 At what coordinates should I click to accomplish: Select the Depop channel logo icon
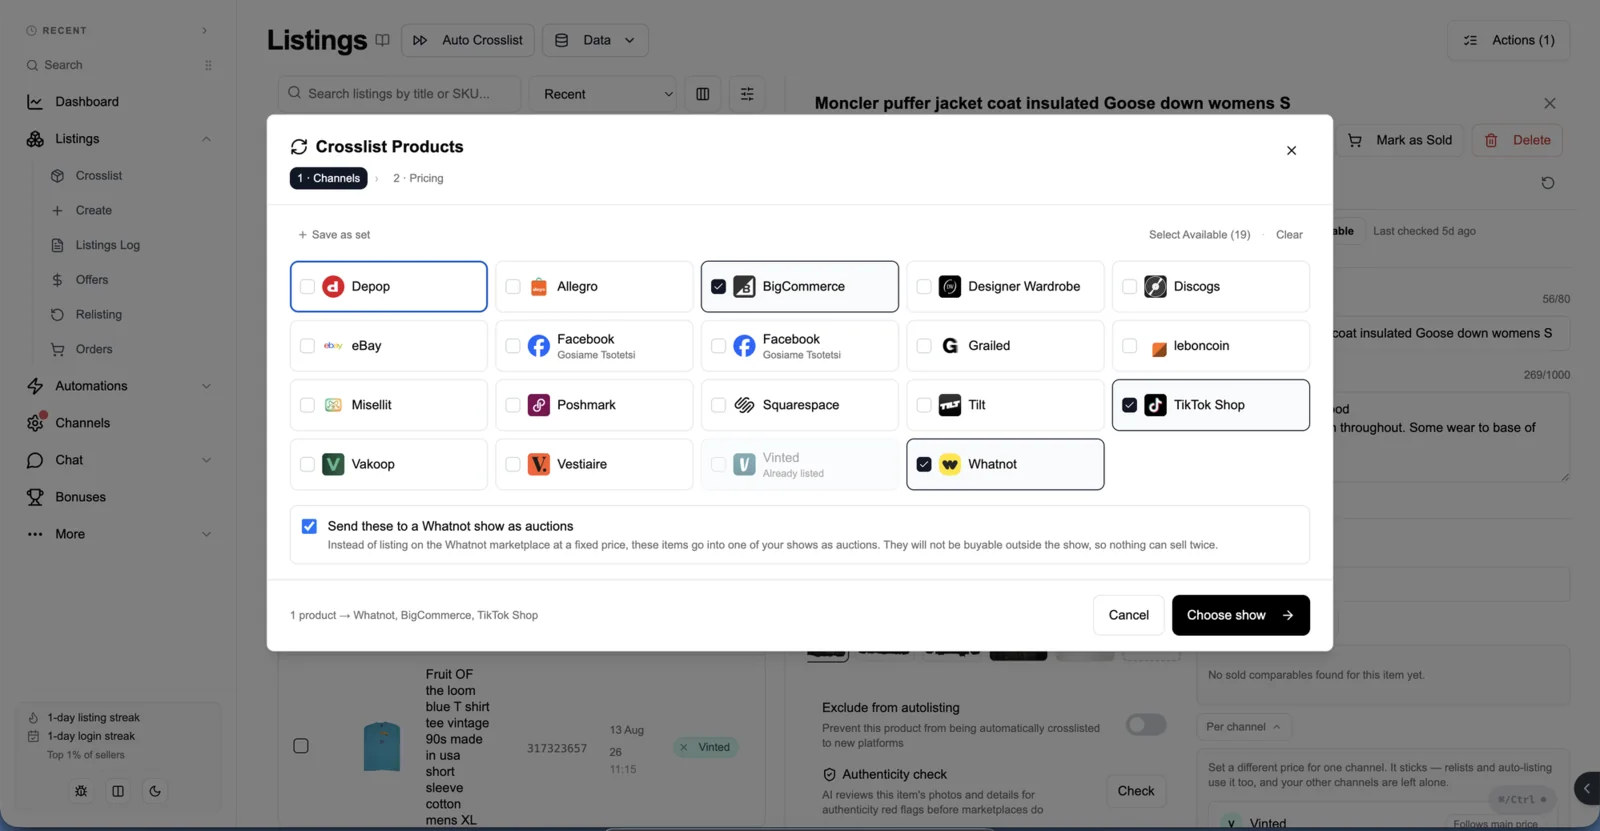[x=333, y=286]
